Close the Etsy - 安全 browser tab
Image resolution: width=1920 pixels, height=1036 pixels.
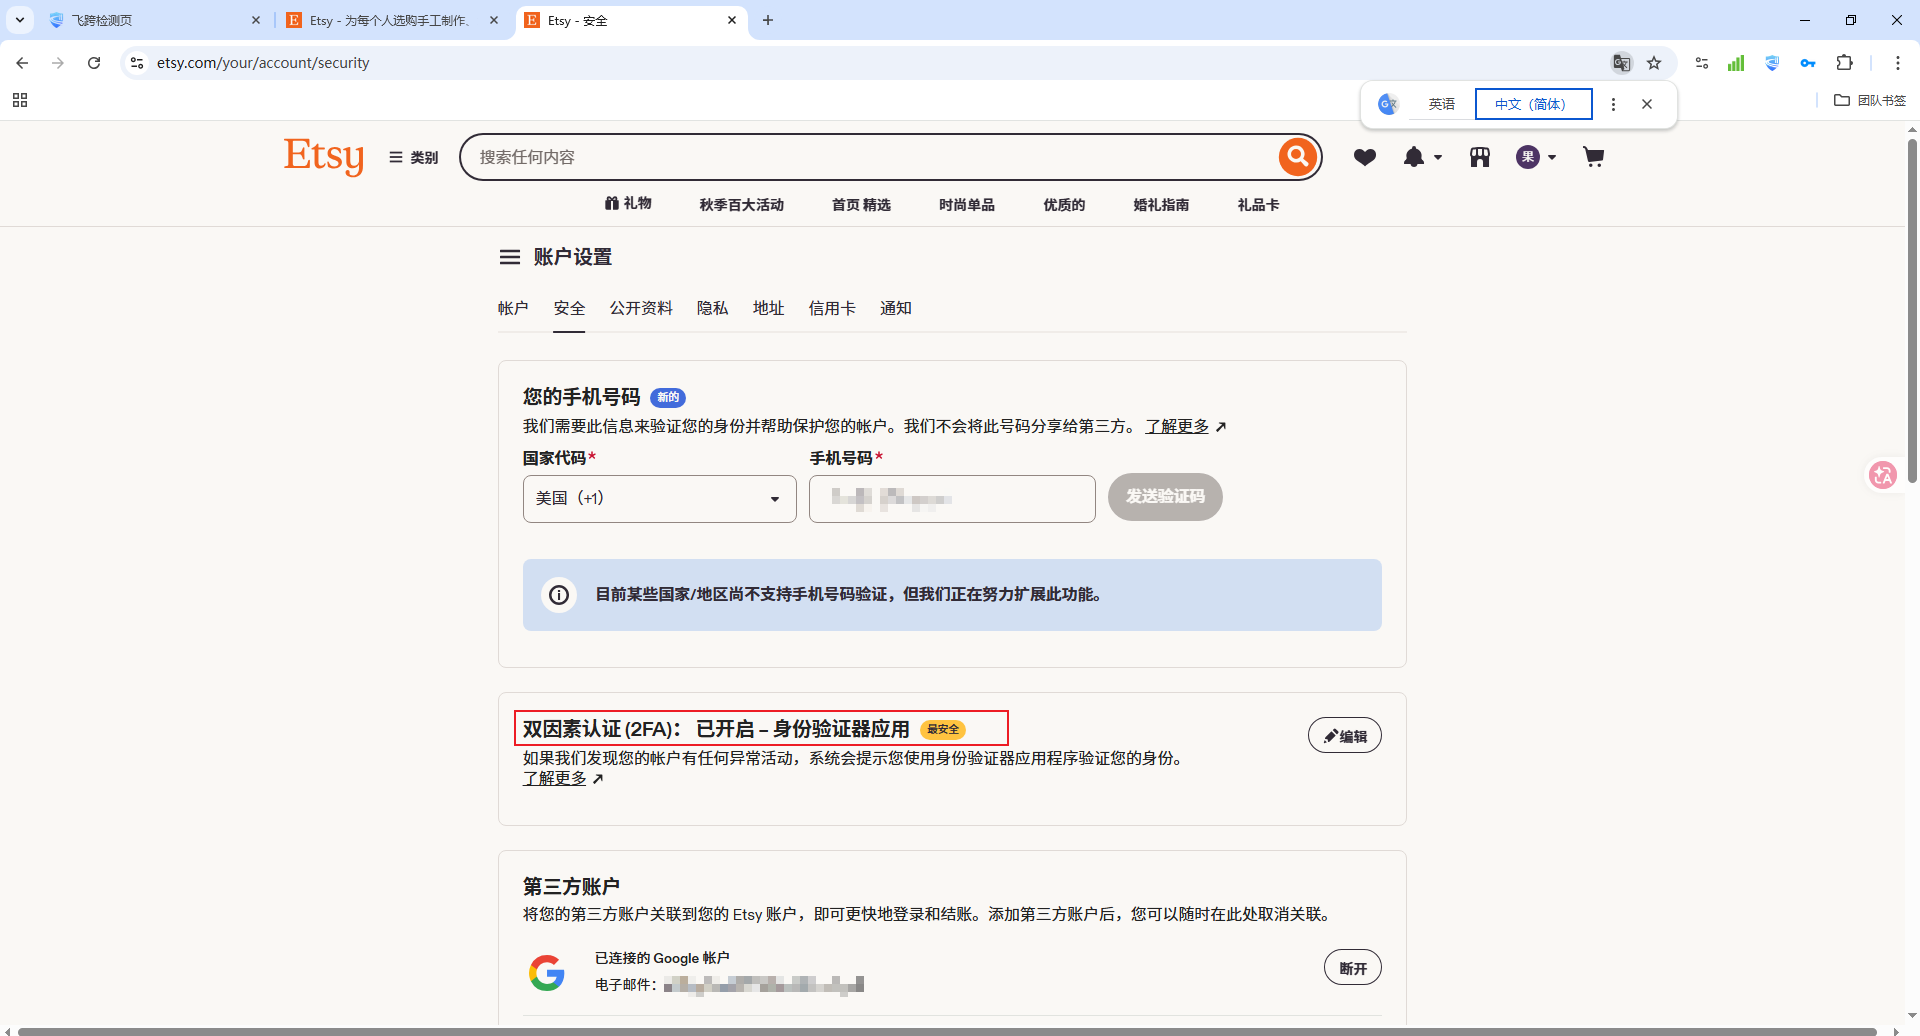(x=732, y=20)
